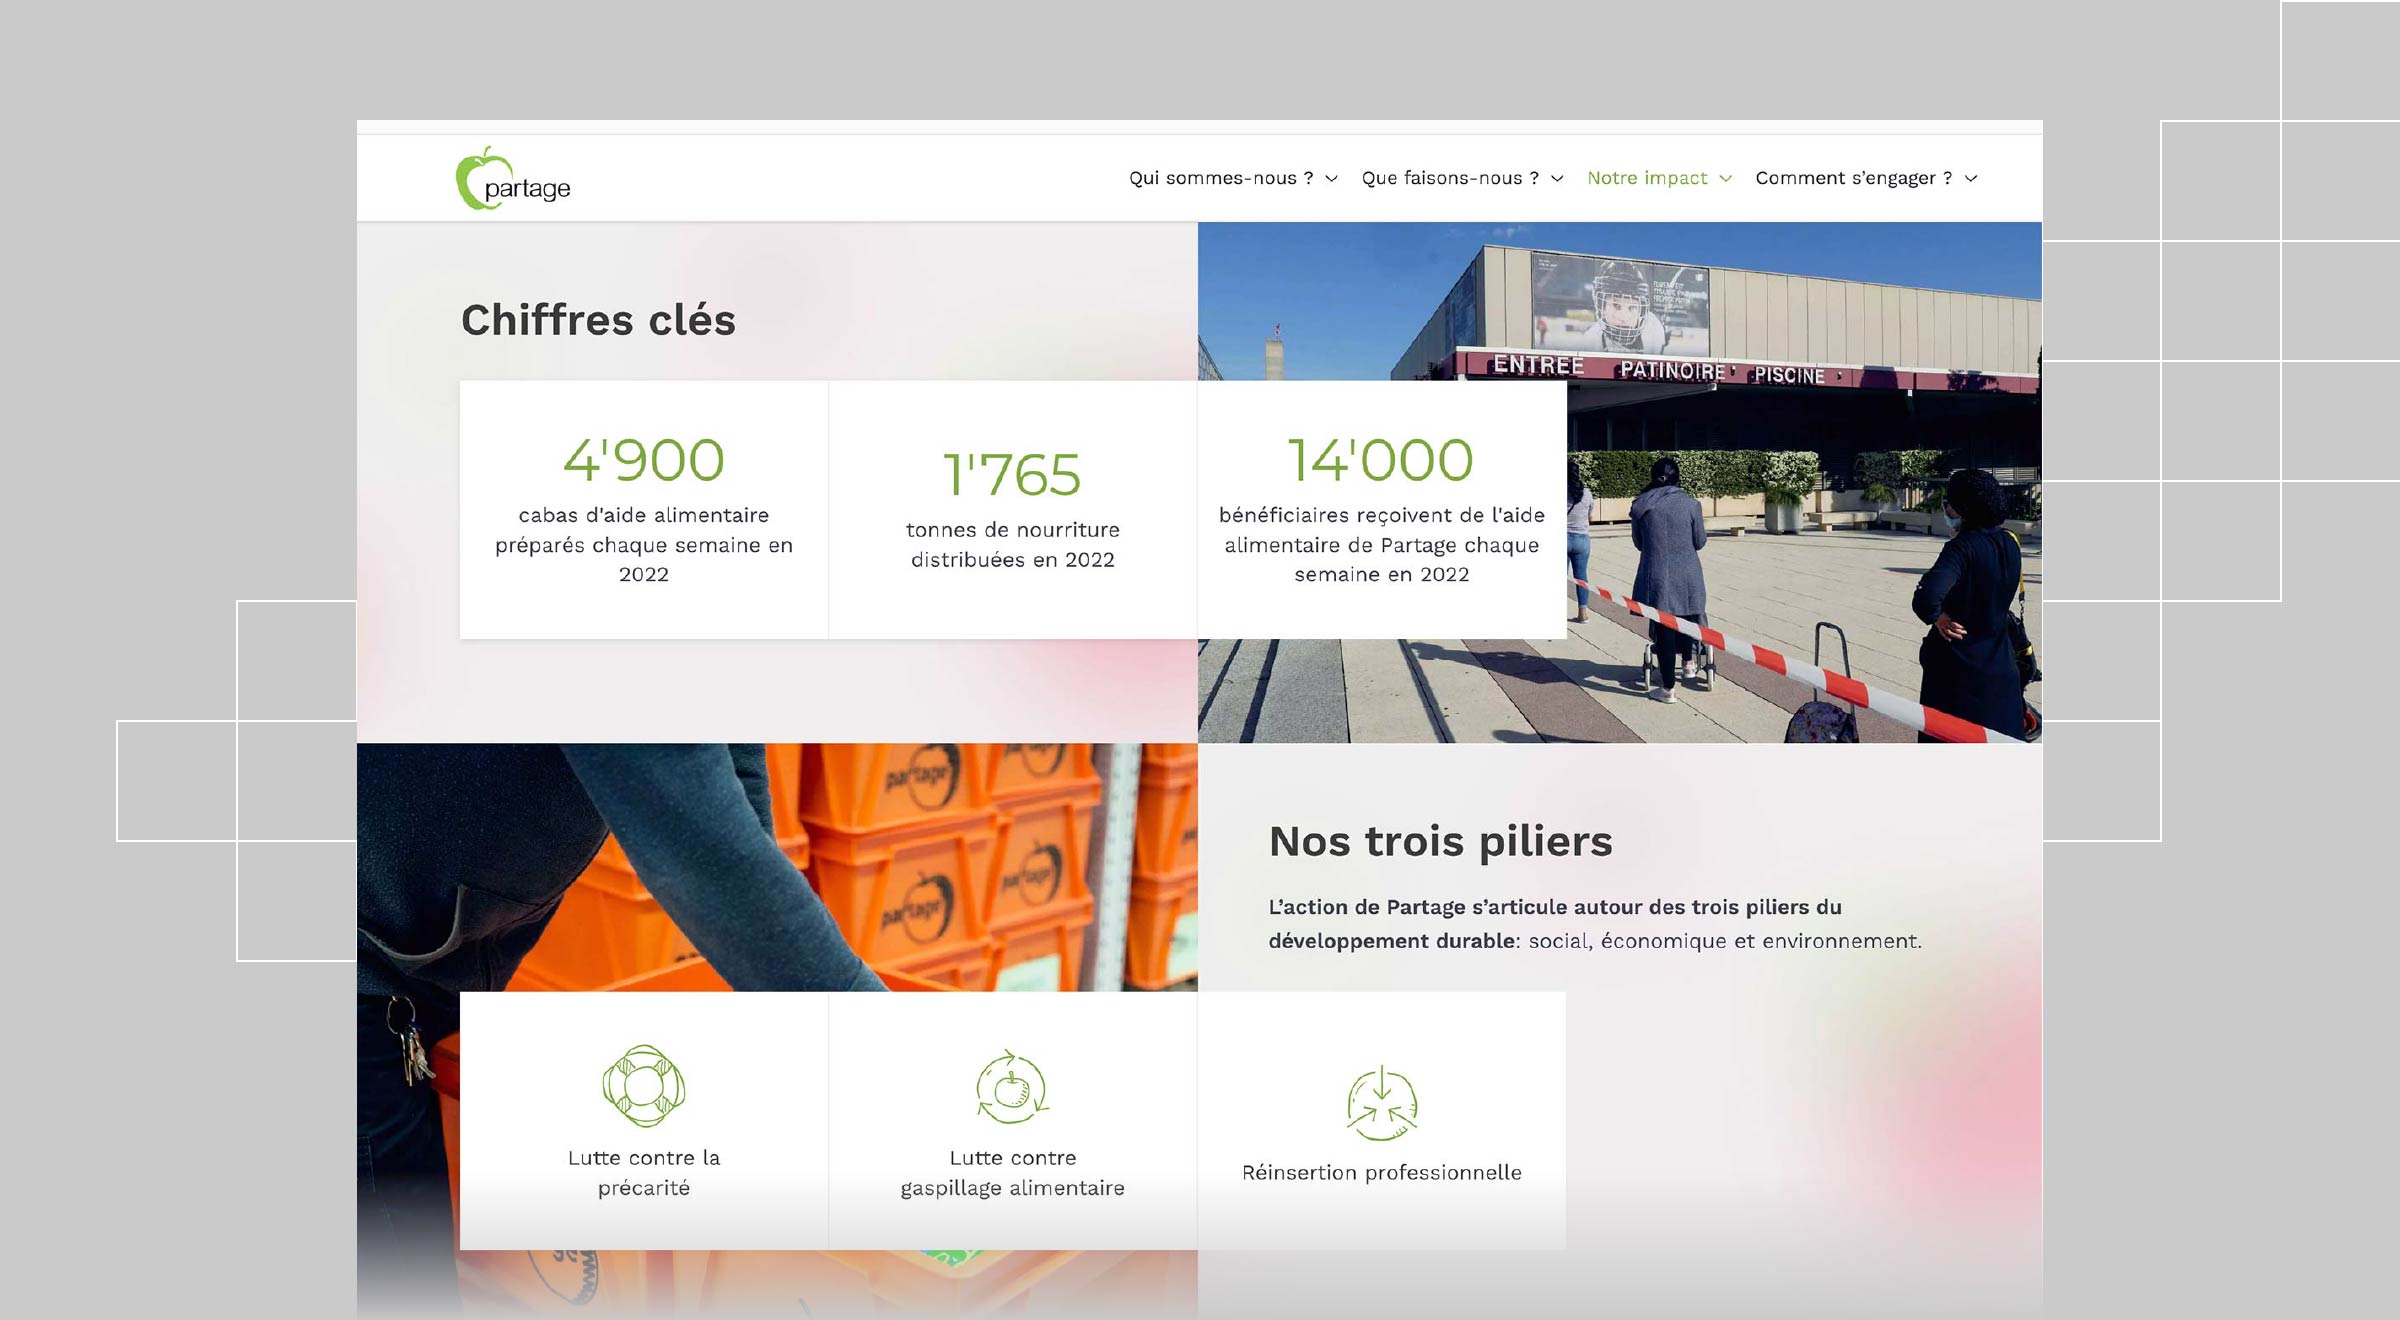
Task: Expand chevron beside Comment s'engager
Action: pyautogui.click(x=1971, y=179)
